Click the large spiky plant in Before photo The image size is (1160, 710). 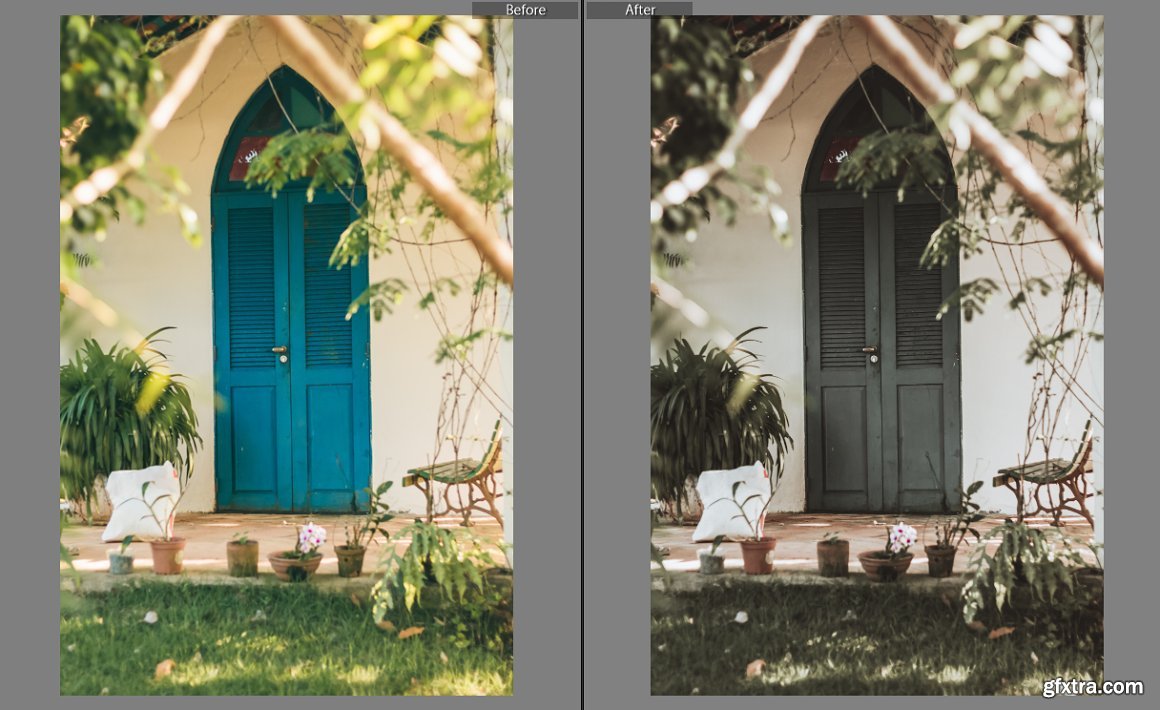coord(125,410)
